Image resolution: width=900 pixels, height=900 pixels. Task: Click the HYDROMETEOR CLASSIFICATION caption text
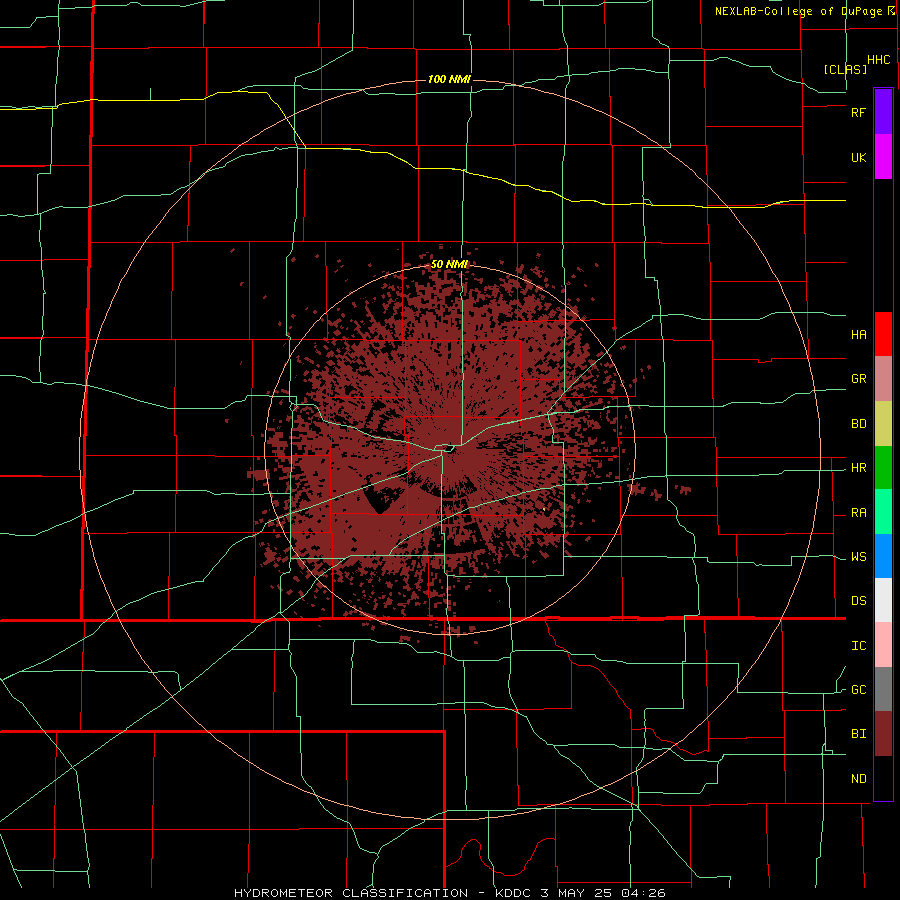(351, 893)
